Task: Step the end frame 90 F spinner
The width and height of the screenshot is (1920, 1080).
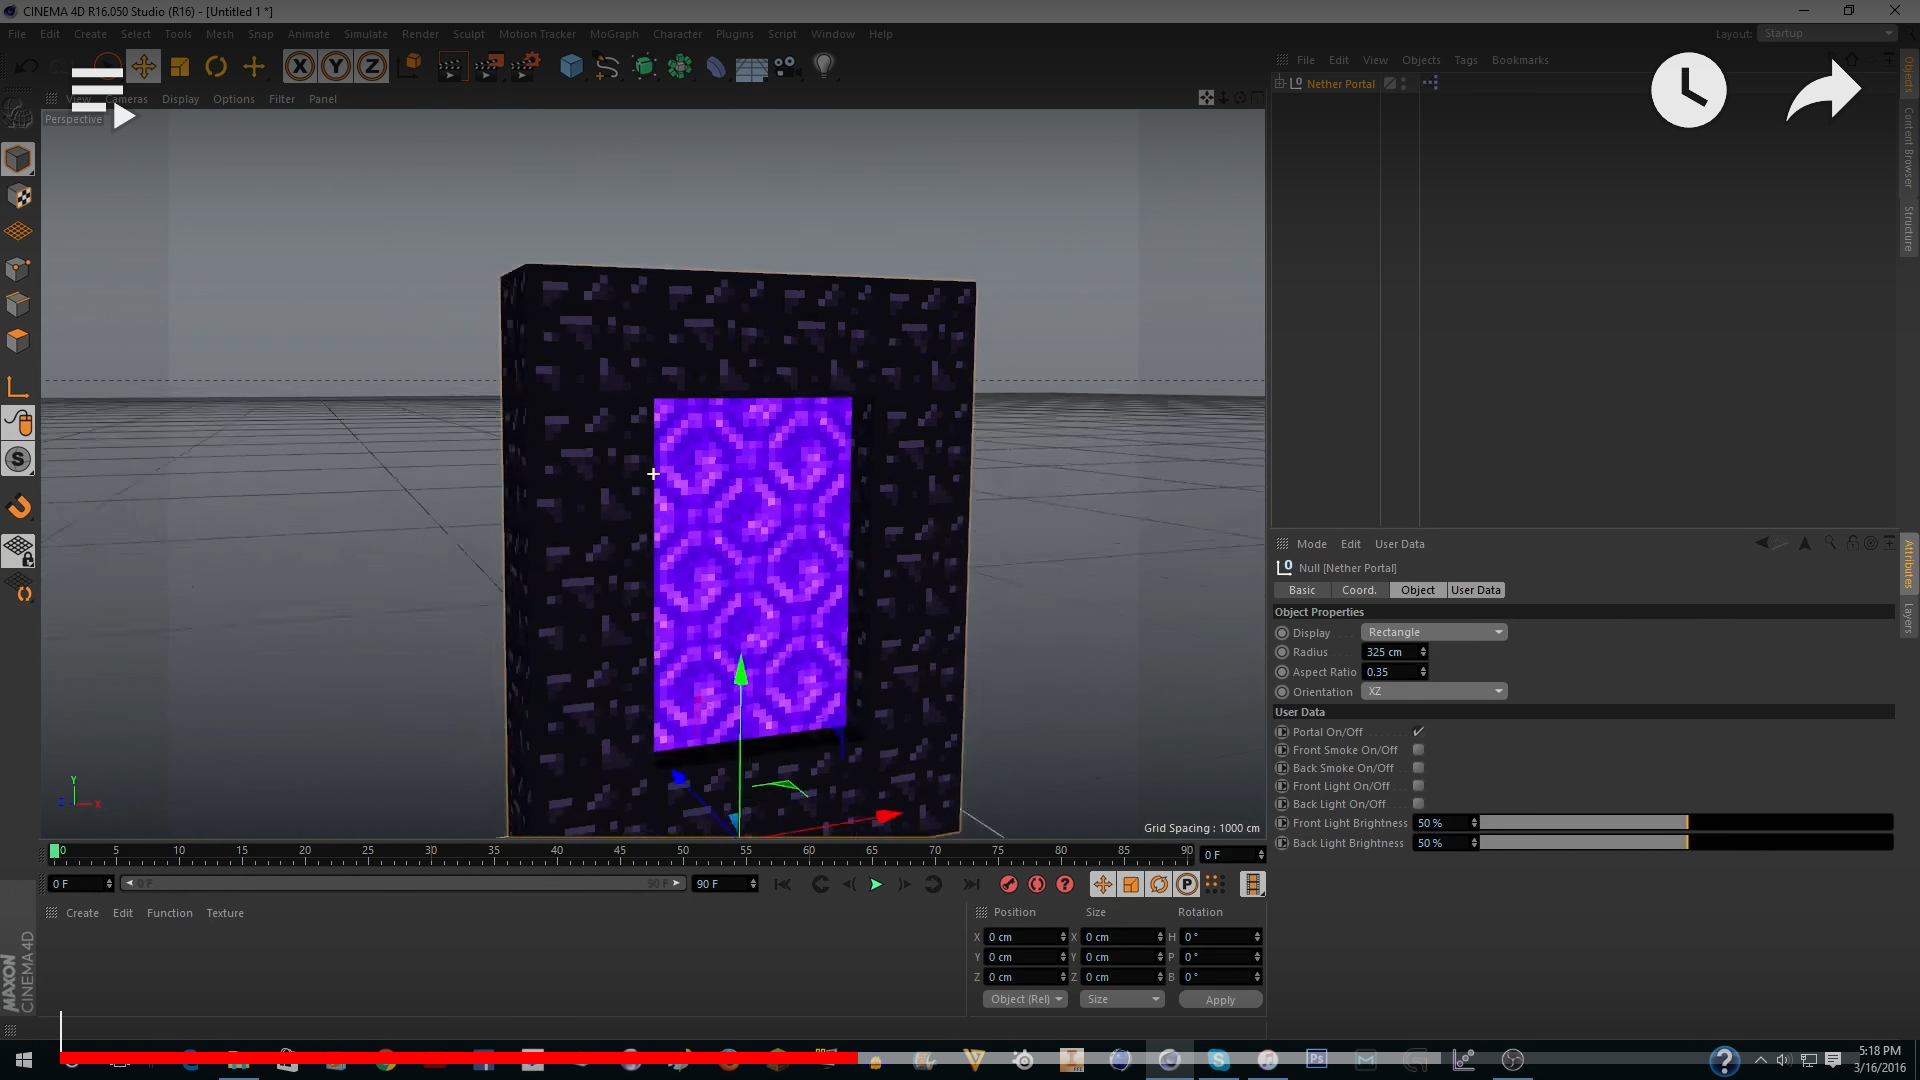Action: pos(753,884)
